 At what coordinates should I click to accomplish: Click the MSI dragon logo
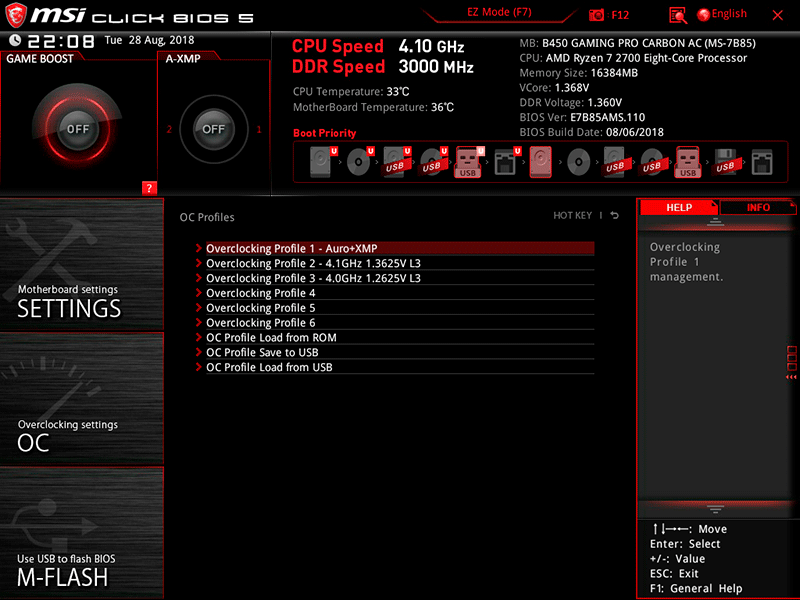click(x=16, y=13)
